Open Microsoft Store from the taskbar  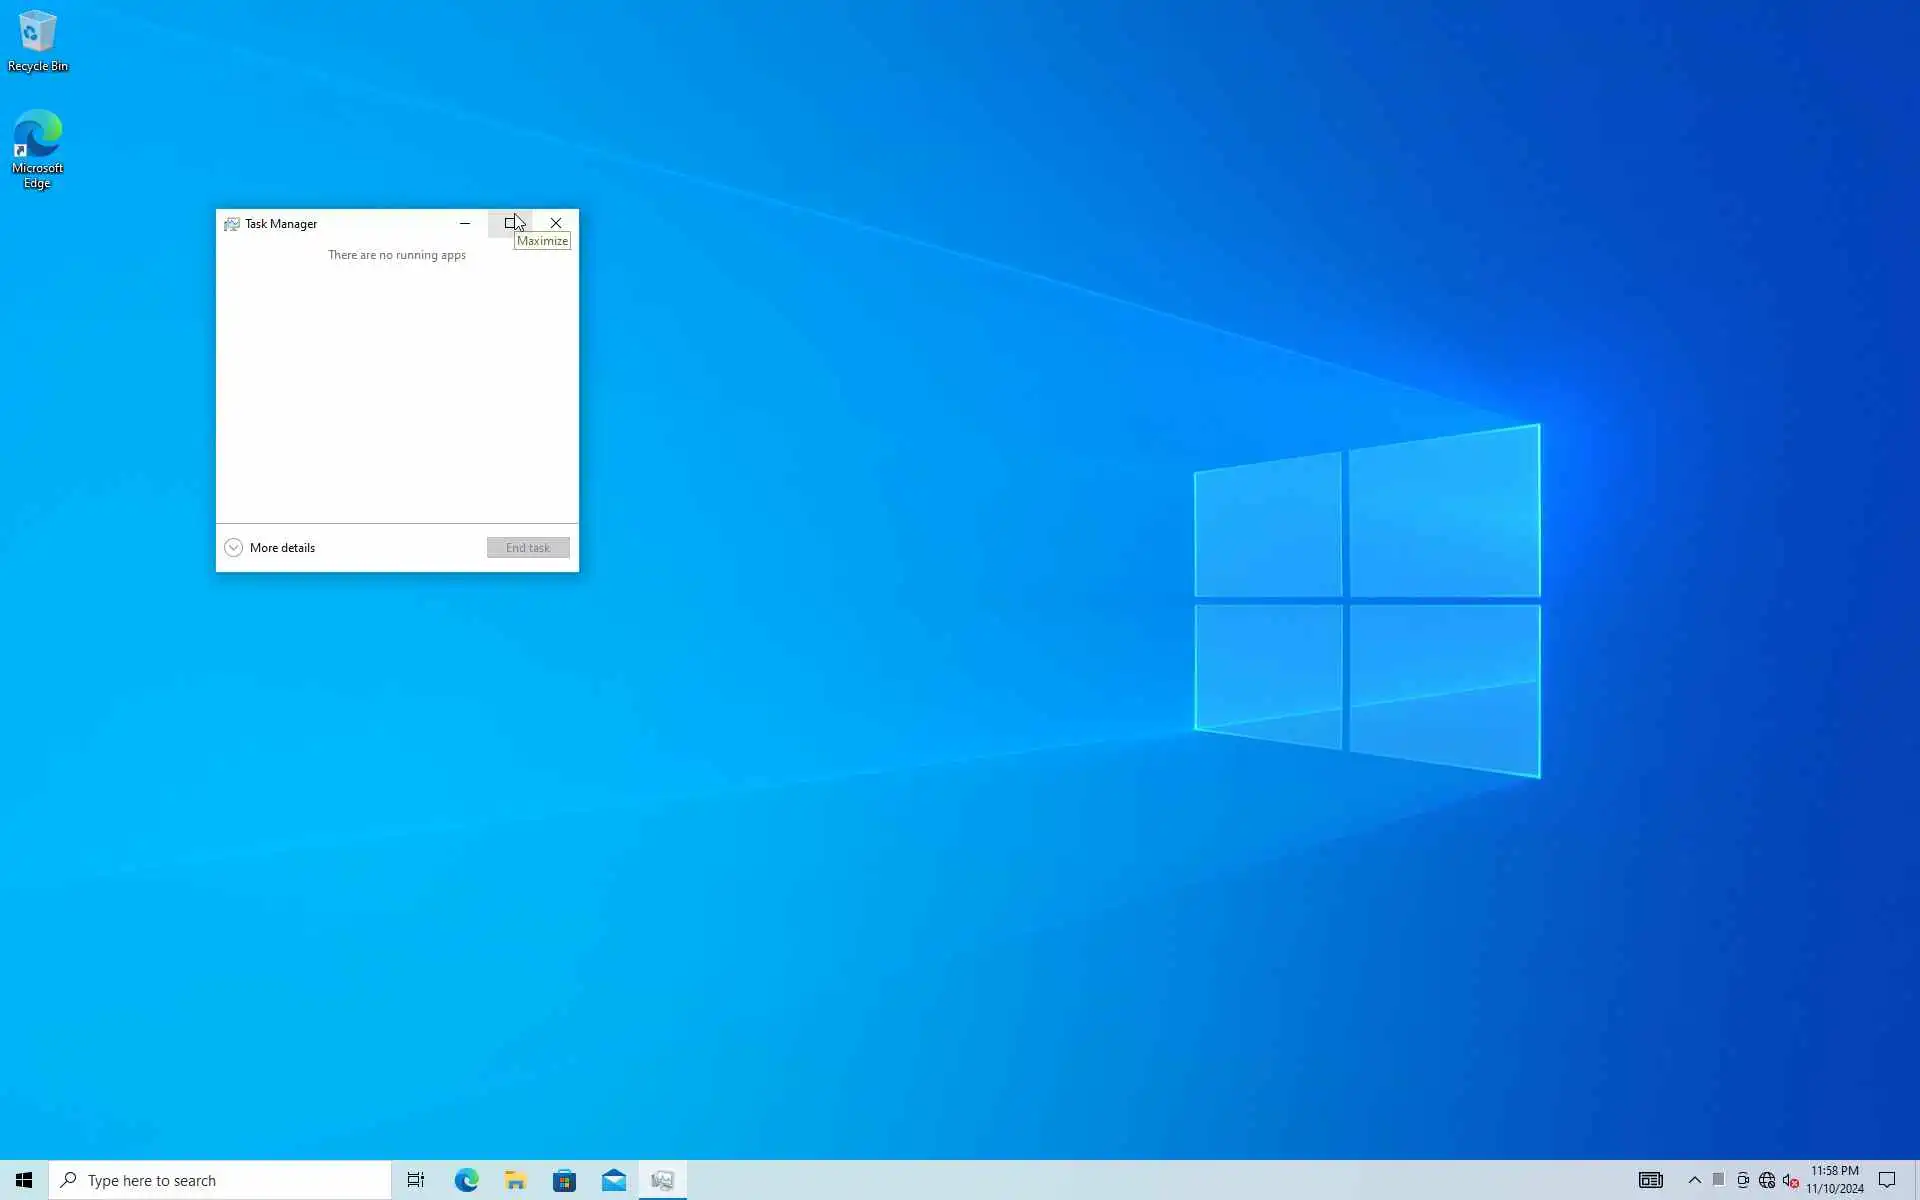[x=564, y=1180]
